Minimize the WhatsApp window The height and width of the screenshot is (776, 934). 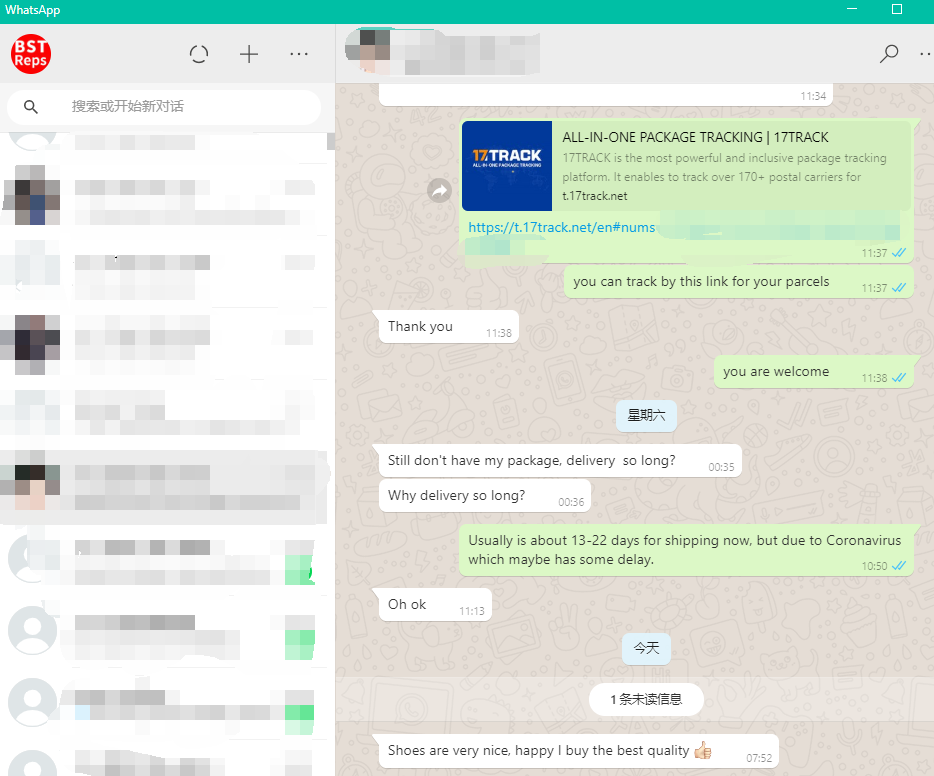coord(852,10)
